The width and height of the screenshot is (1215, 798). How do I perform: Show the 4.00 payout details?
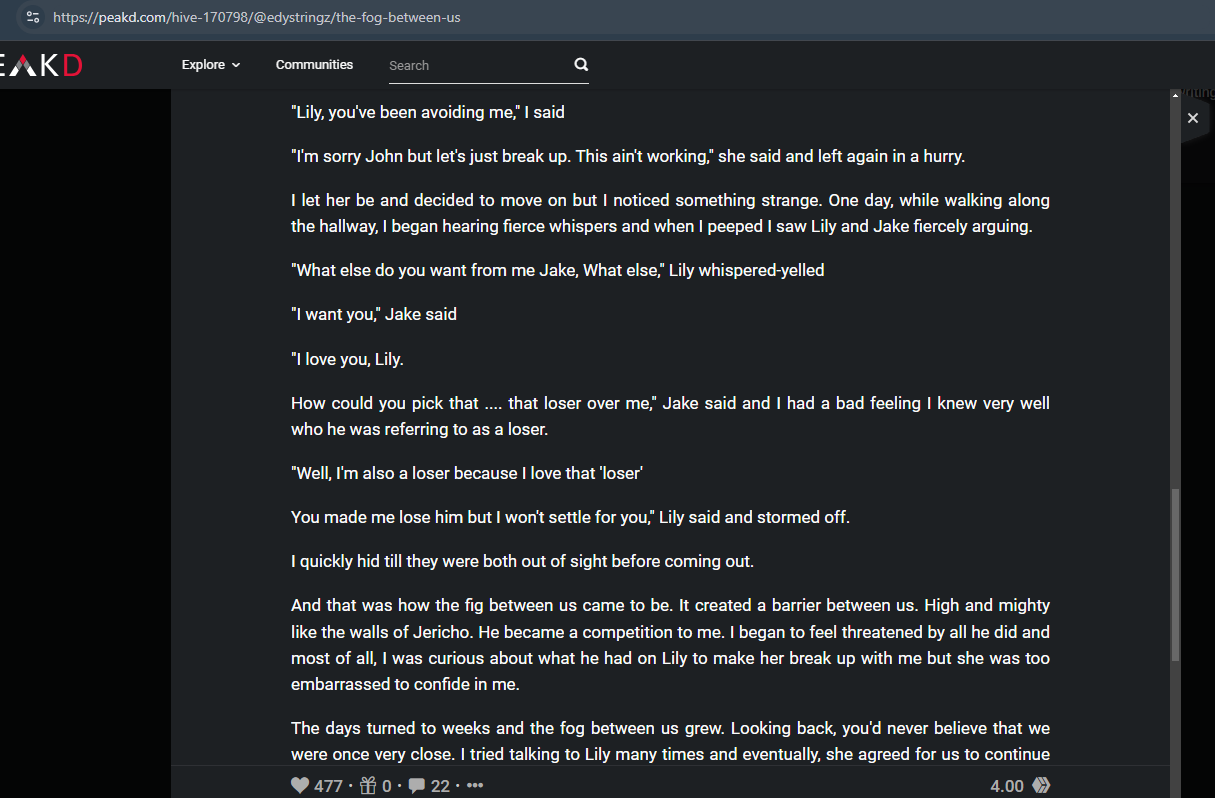pos(1007,786)
